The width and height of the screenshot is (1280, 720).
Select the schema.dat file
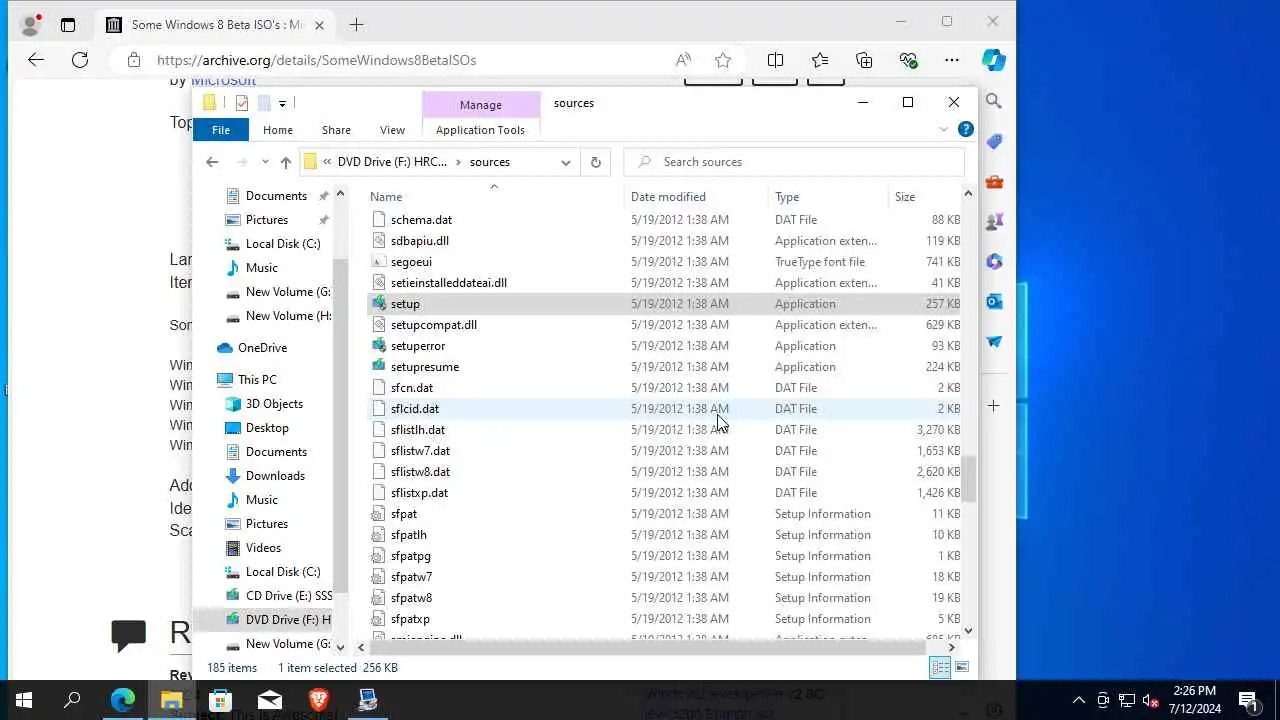(421, 220)
